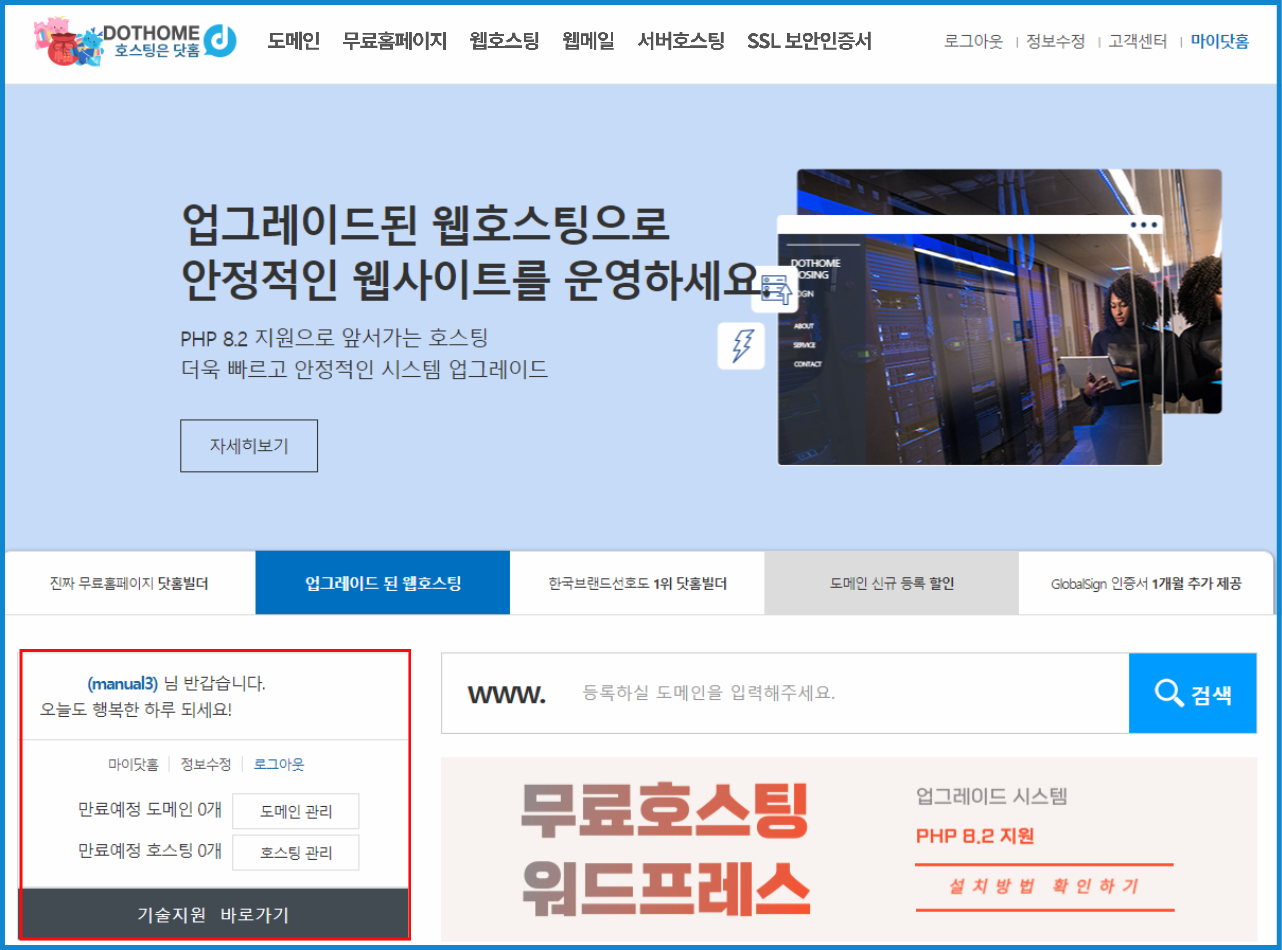Viewport: 1282px width, 950px height.
Task: Switch to 도메인 신규 등록 할인 tab
Action: [891, 583]
